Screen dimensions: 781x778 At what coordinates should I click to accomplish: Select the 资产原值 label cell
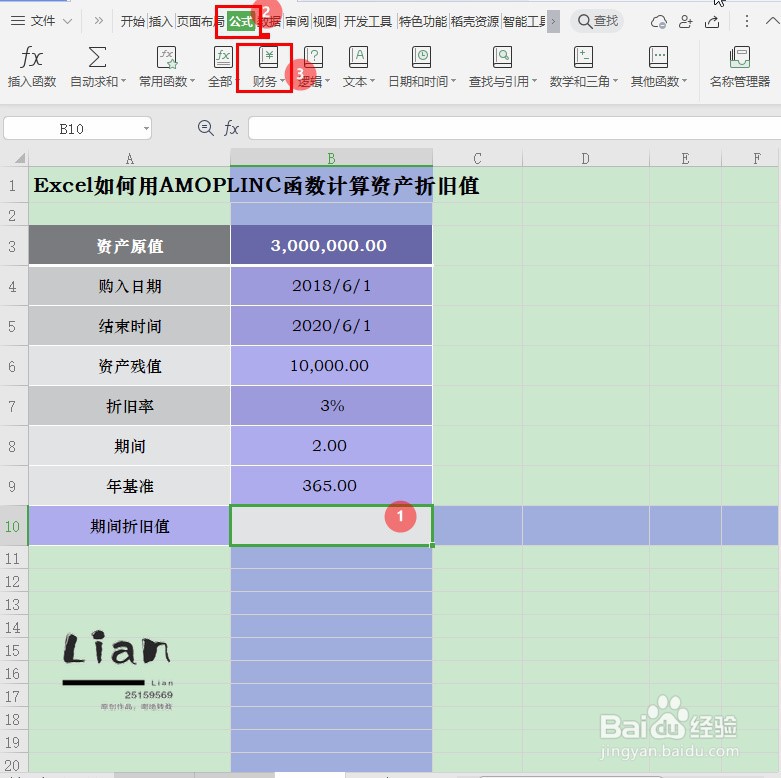pyautogui.click(x=130, y=245)
